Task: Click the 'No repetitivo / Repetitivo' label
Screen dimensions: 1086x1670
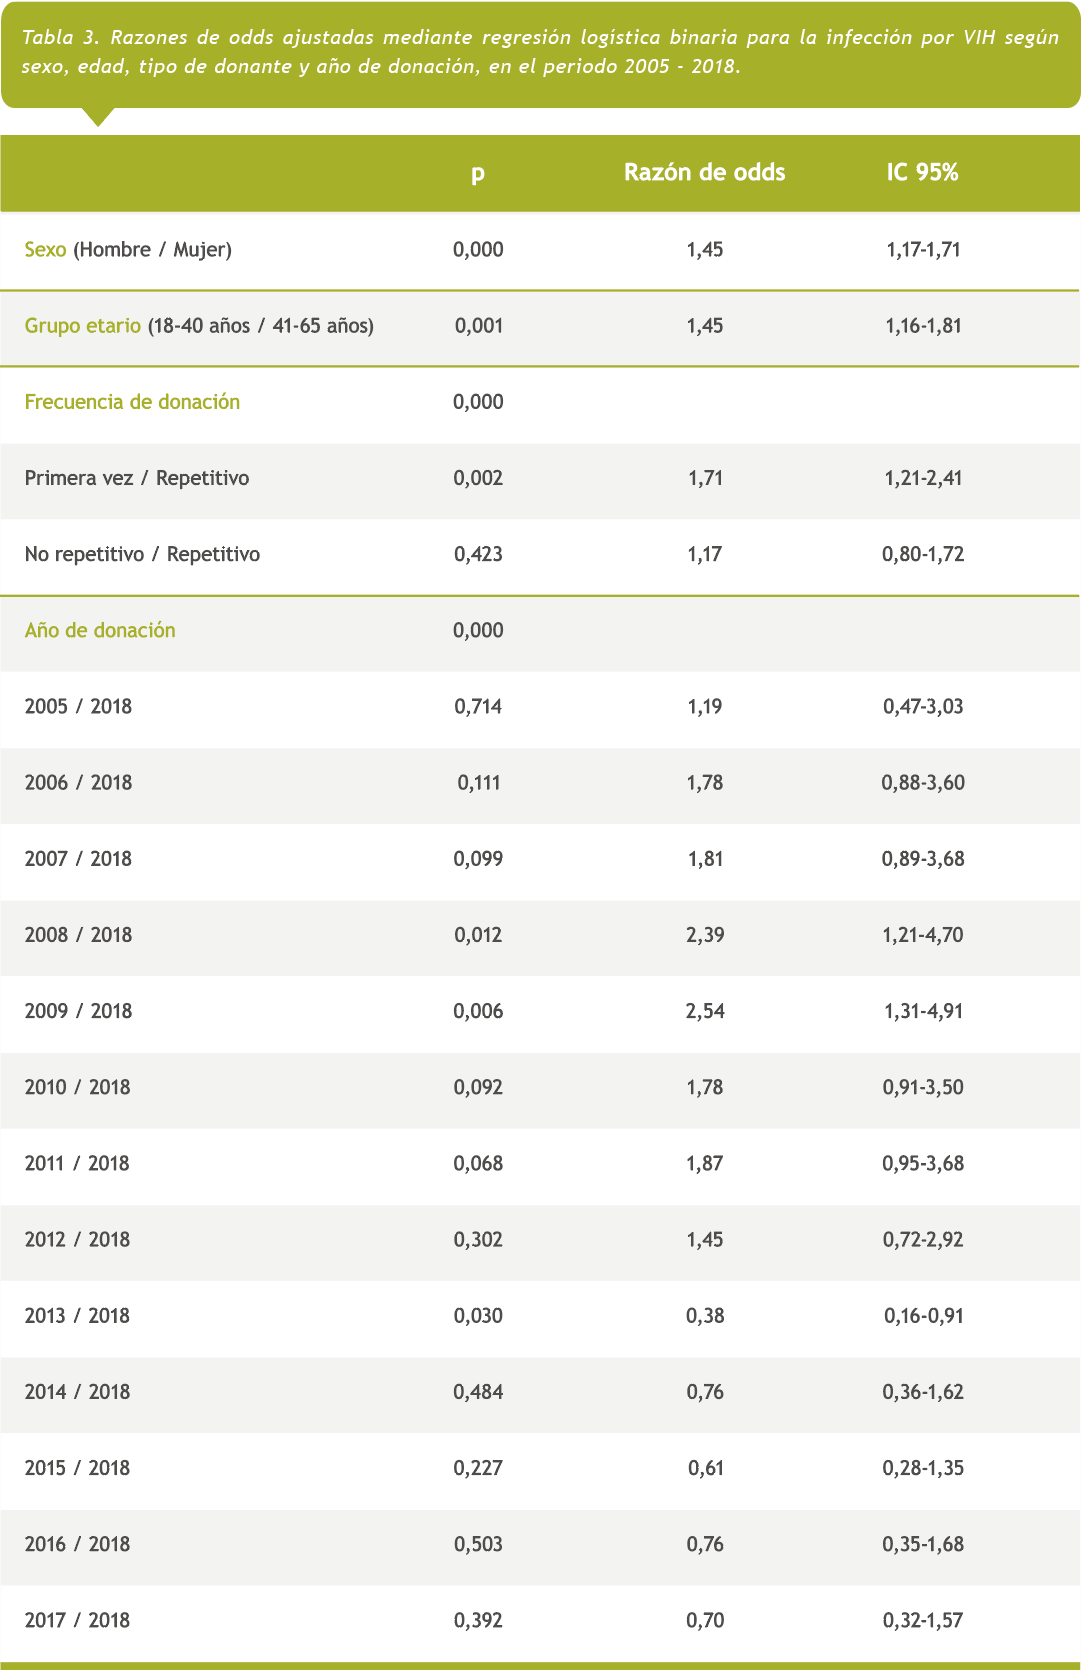Action: (142, 554)
